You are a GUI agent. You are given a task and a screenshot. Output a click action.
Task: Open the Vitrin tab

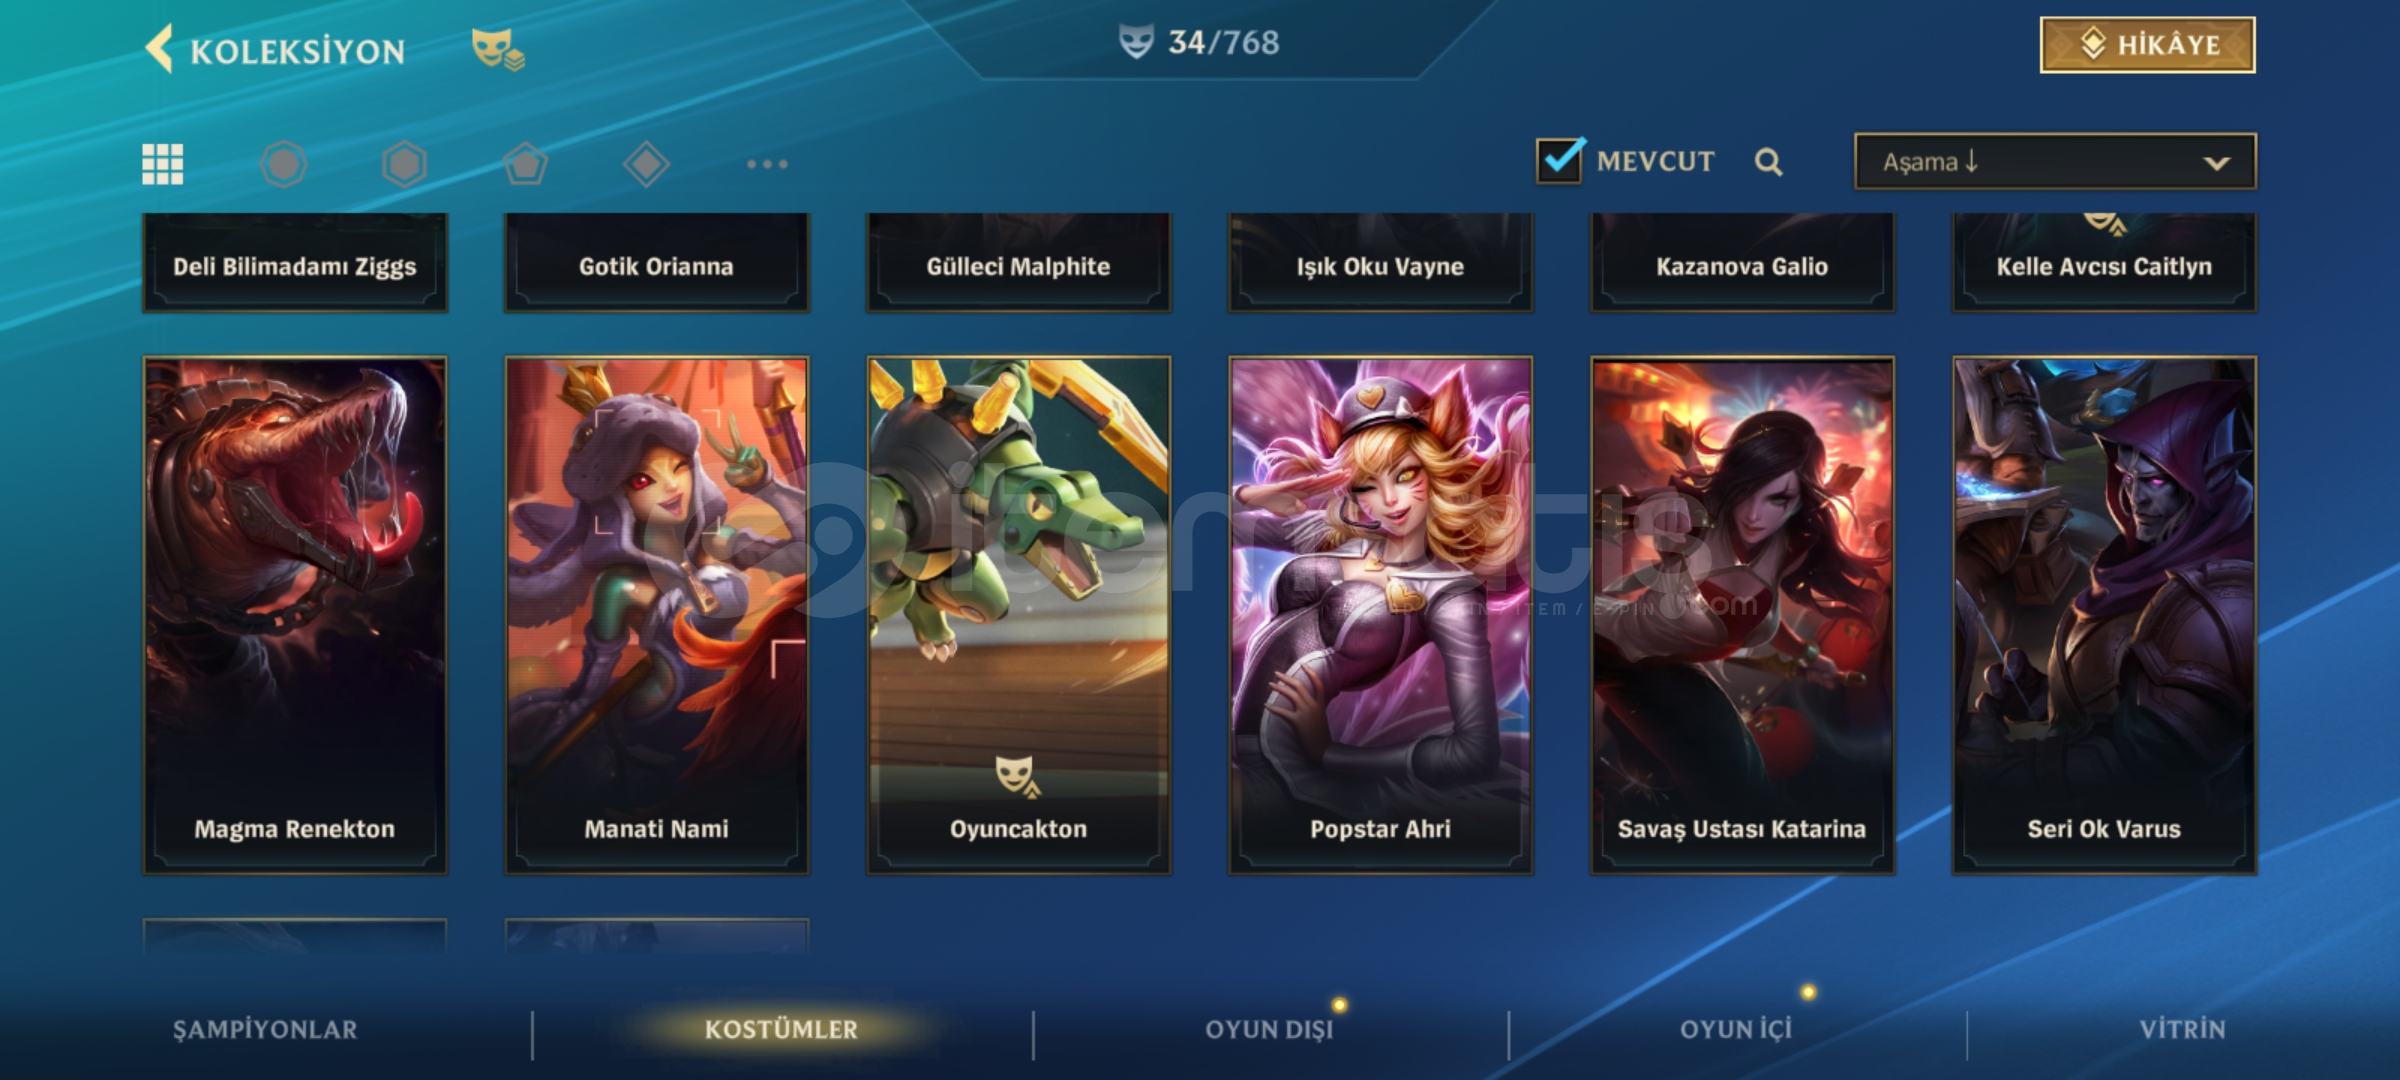point(2182,1030)
